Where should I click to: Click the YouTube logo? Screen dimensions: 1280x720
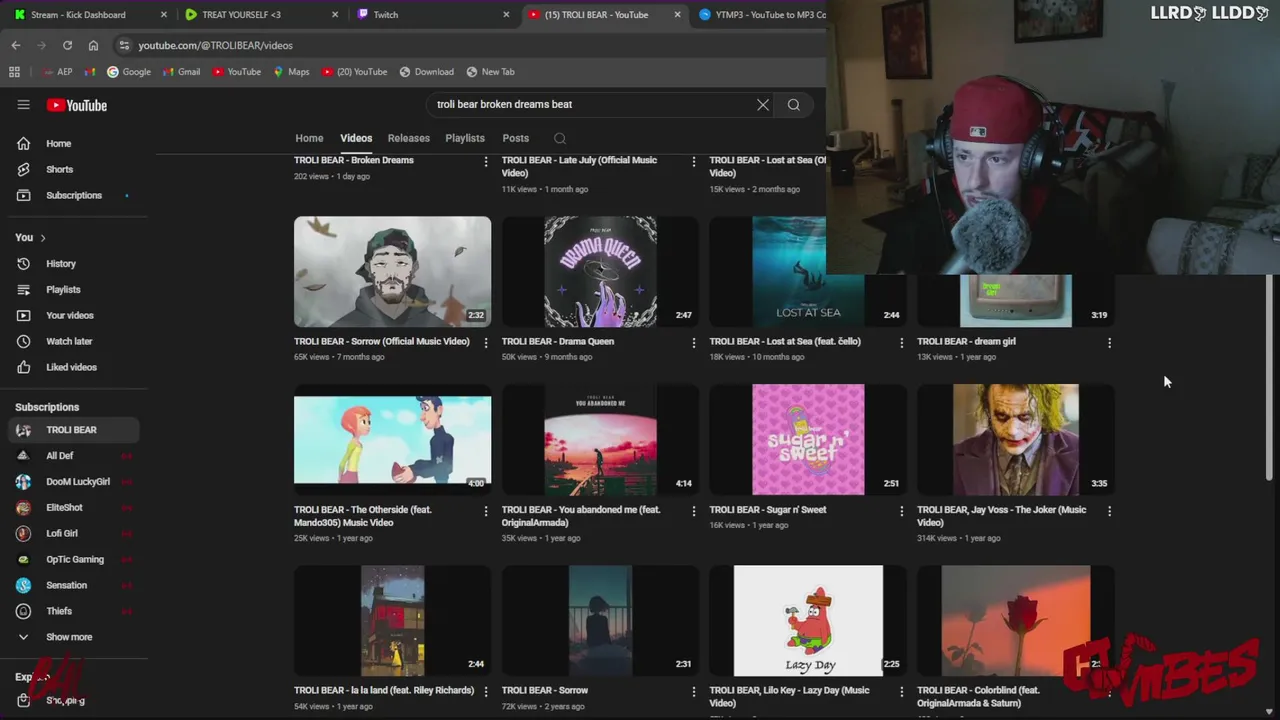(x=76, y=105)
